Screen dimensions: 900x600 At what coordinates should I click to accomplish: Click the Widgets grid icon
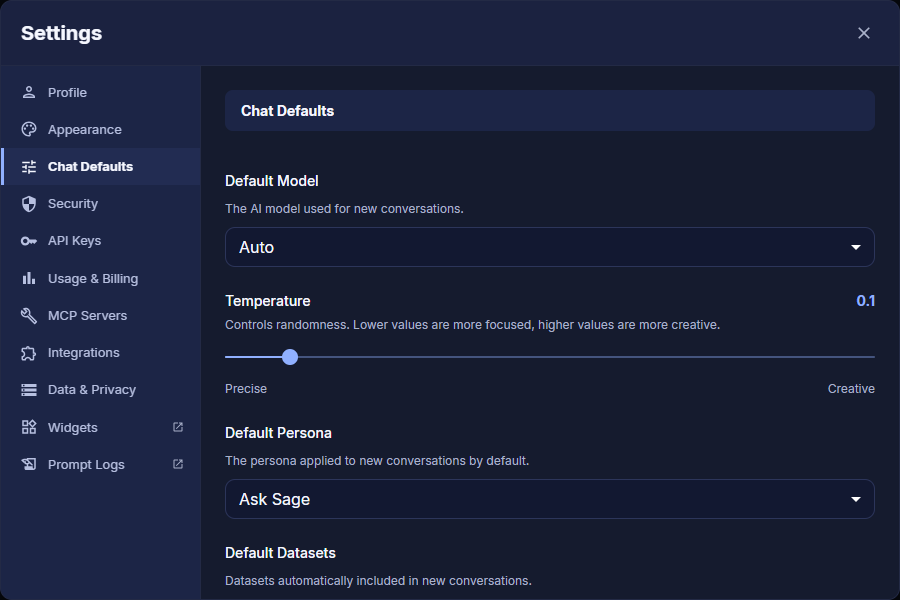coord(29,427)
